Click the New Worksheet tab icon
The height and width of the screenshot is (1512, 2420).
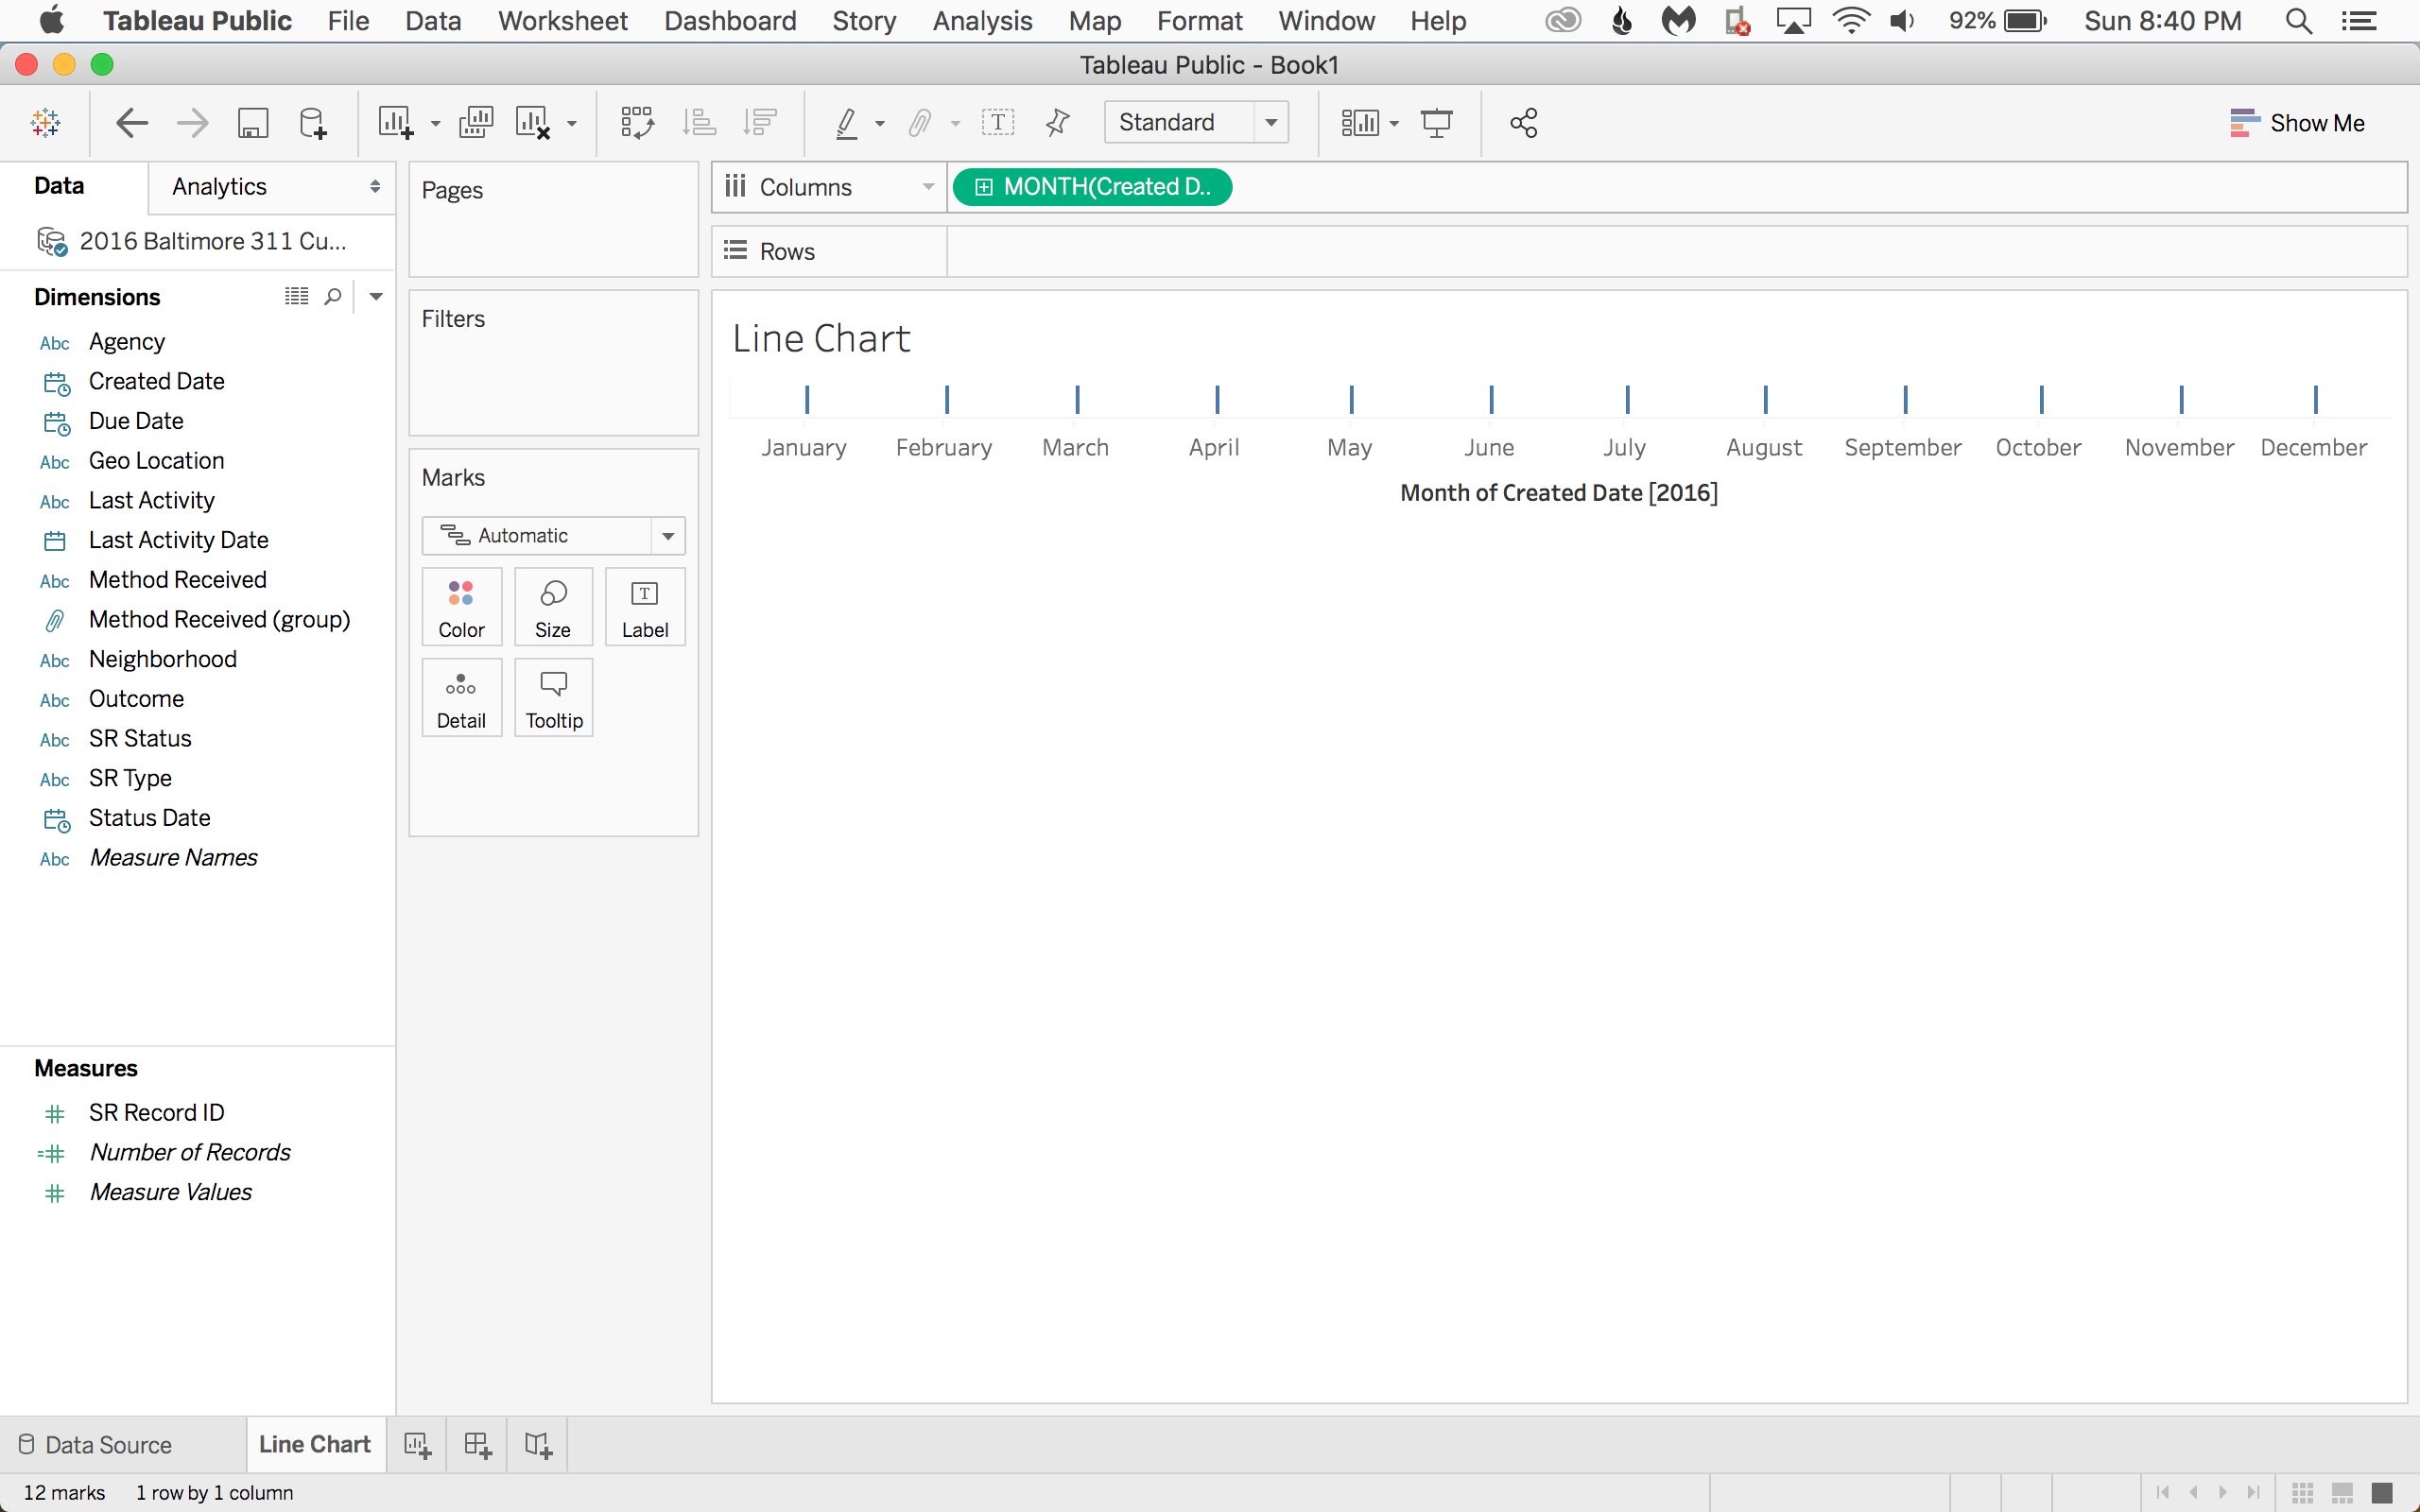[x=417, y=1445]
